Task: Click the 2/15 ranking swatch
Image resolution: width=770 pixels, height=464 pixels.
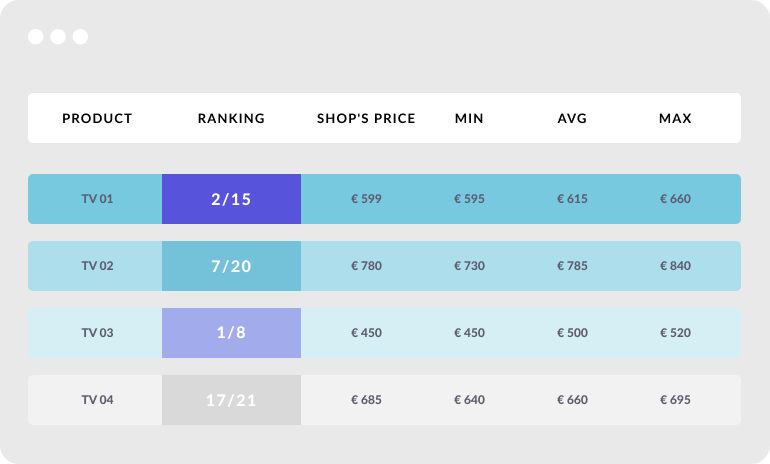Action: pos(231,199)
